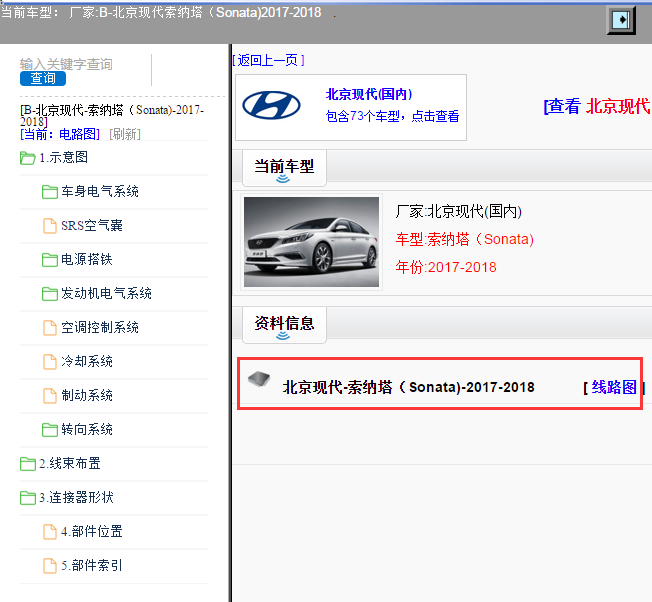Click 包含73个车型，点击查看 link

[392, 116]
